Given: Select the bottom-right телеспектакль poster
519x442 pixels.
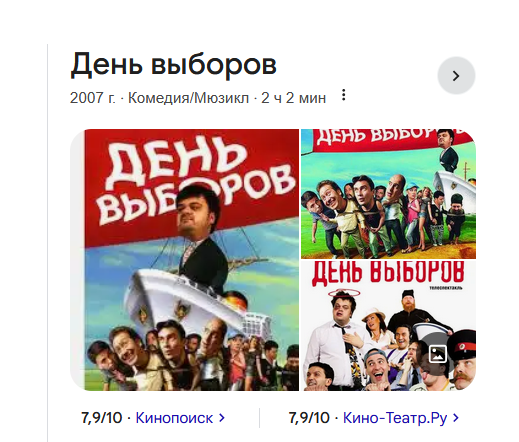Looking at the screenshot, I should (x=388, y=326).
